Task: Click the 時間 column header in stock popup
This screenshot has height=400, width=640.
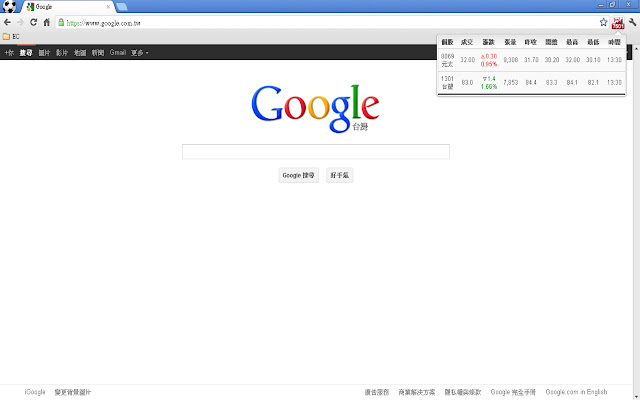Action: pos(614,42)
